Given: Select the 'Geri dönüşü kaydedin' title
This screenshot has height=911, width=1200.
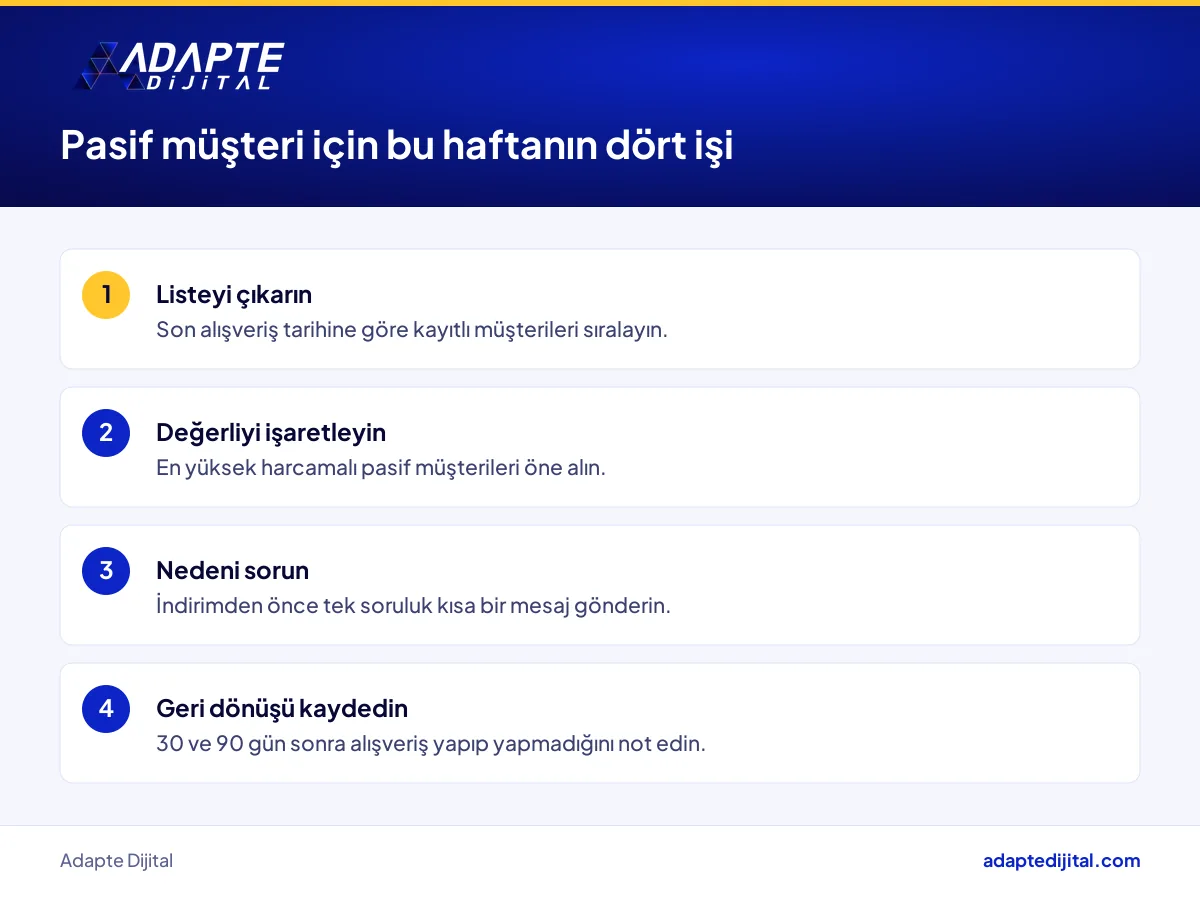Looking at the screenshot, I should 282,709.
